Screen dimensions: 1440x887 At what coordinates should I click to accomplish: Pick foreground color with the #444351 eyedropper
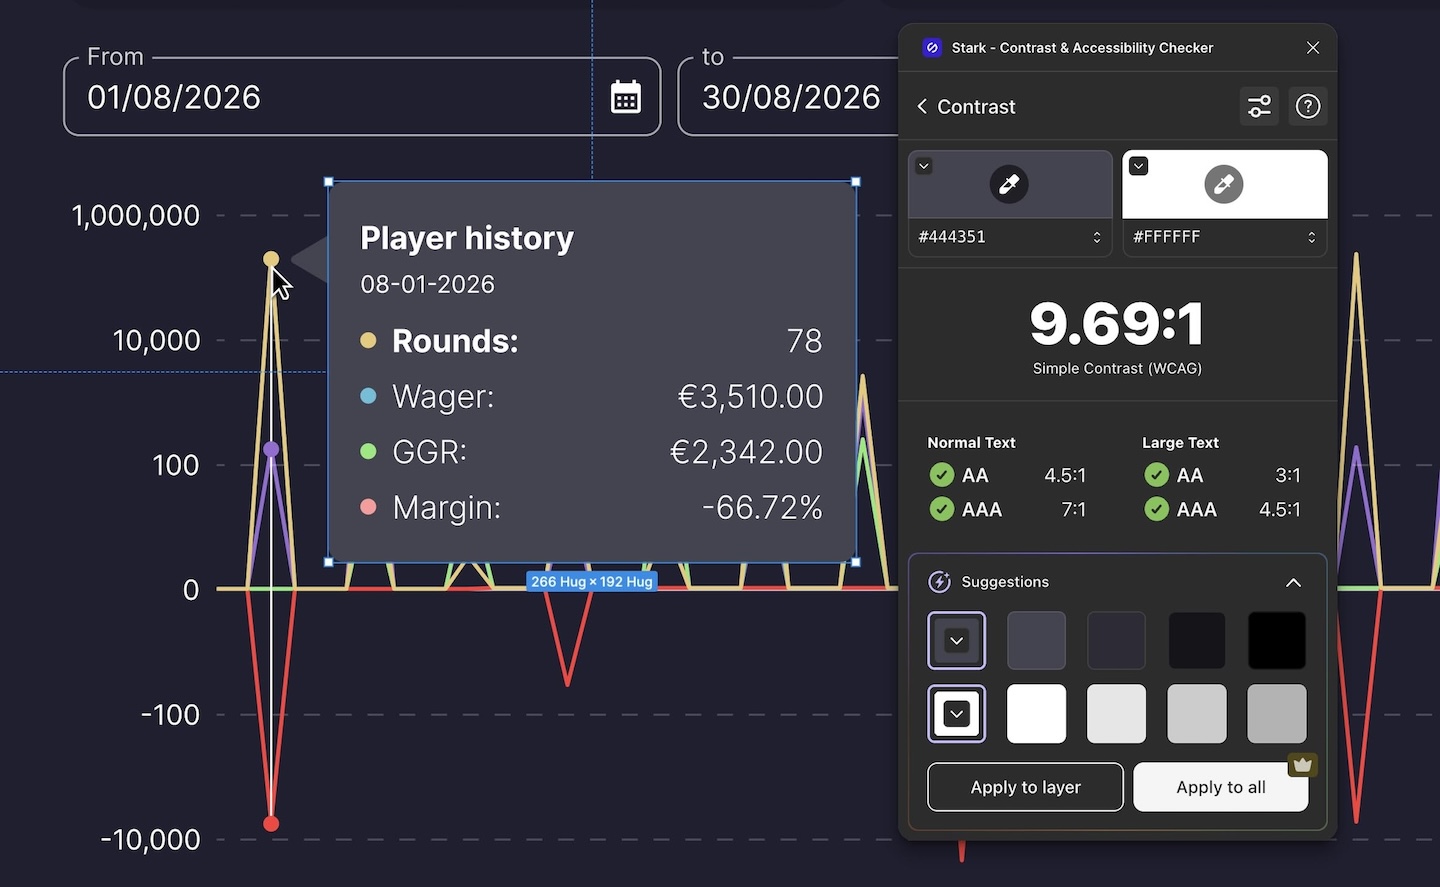point(1009,184)
